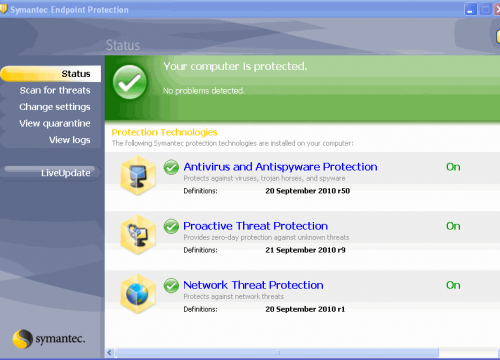Click the Symantec logo in the sidebar
Screen dimensions: 500x360
[49, 339]
